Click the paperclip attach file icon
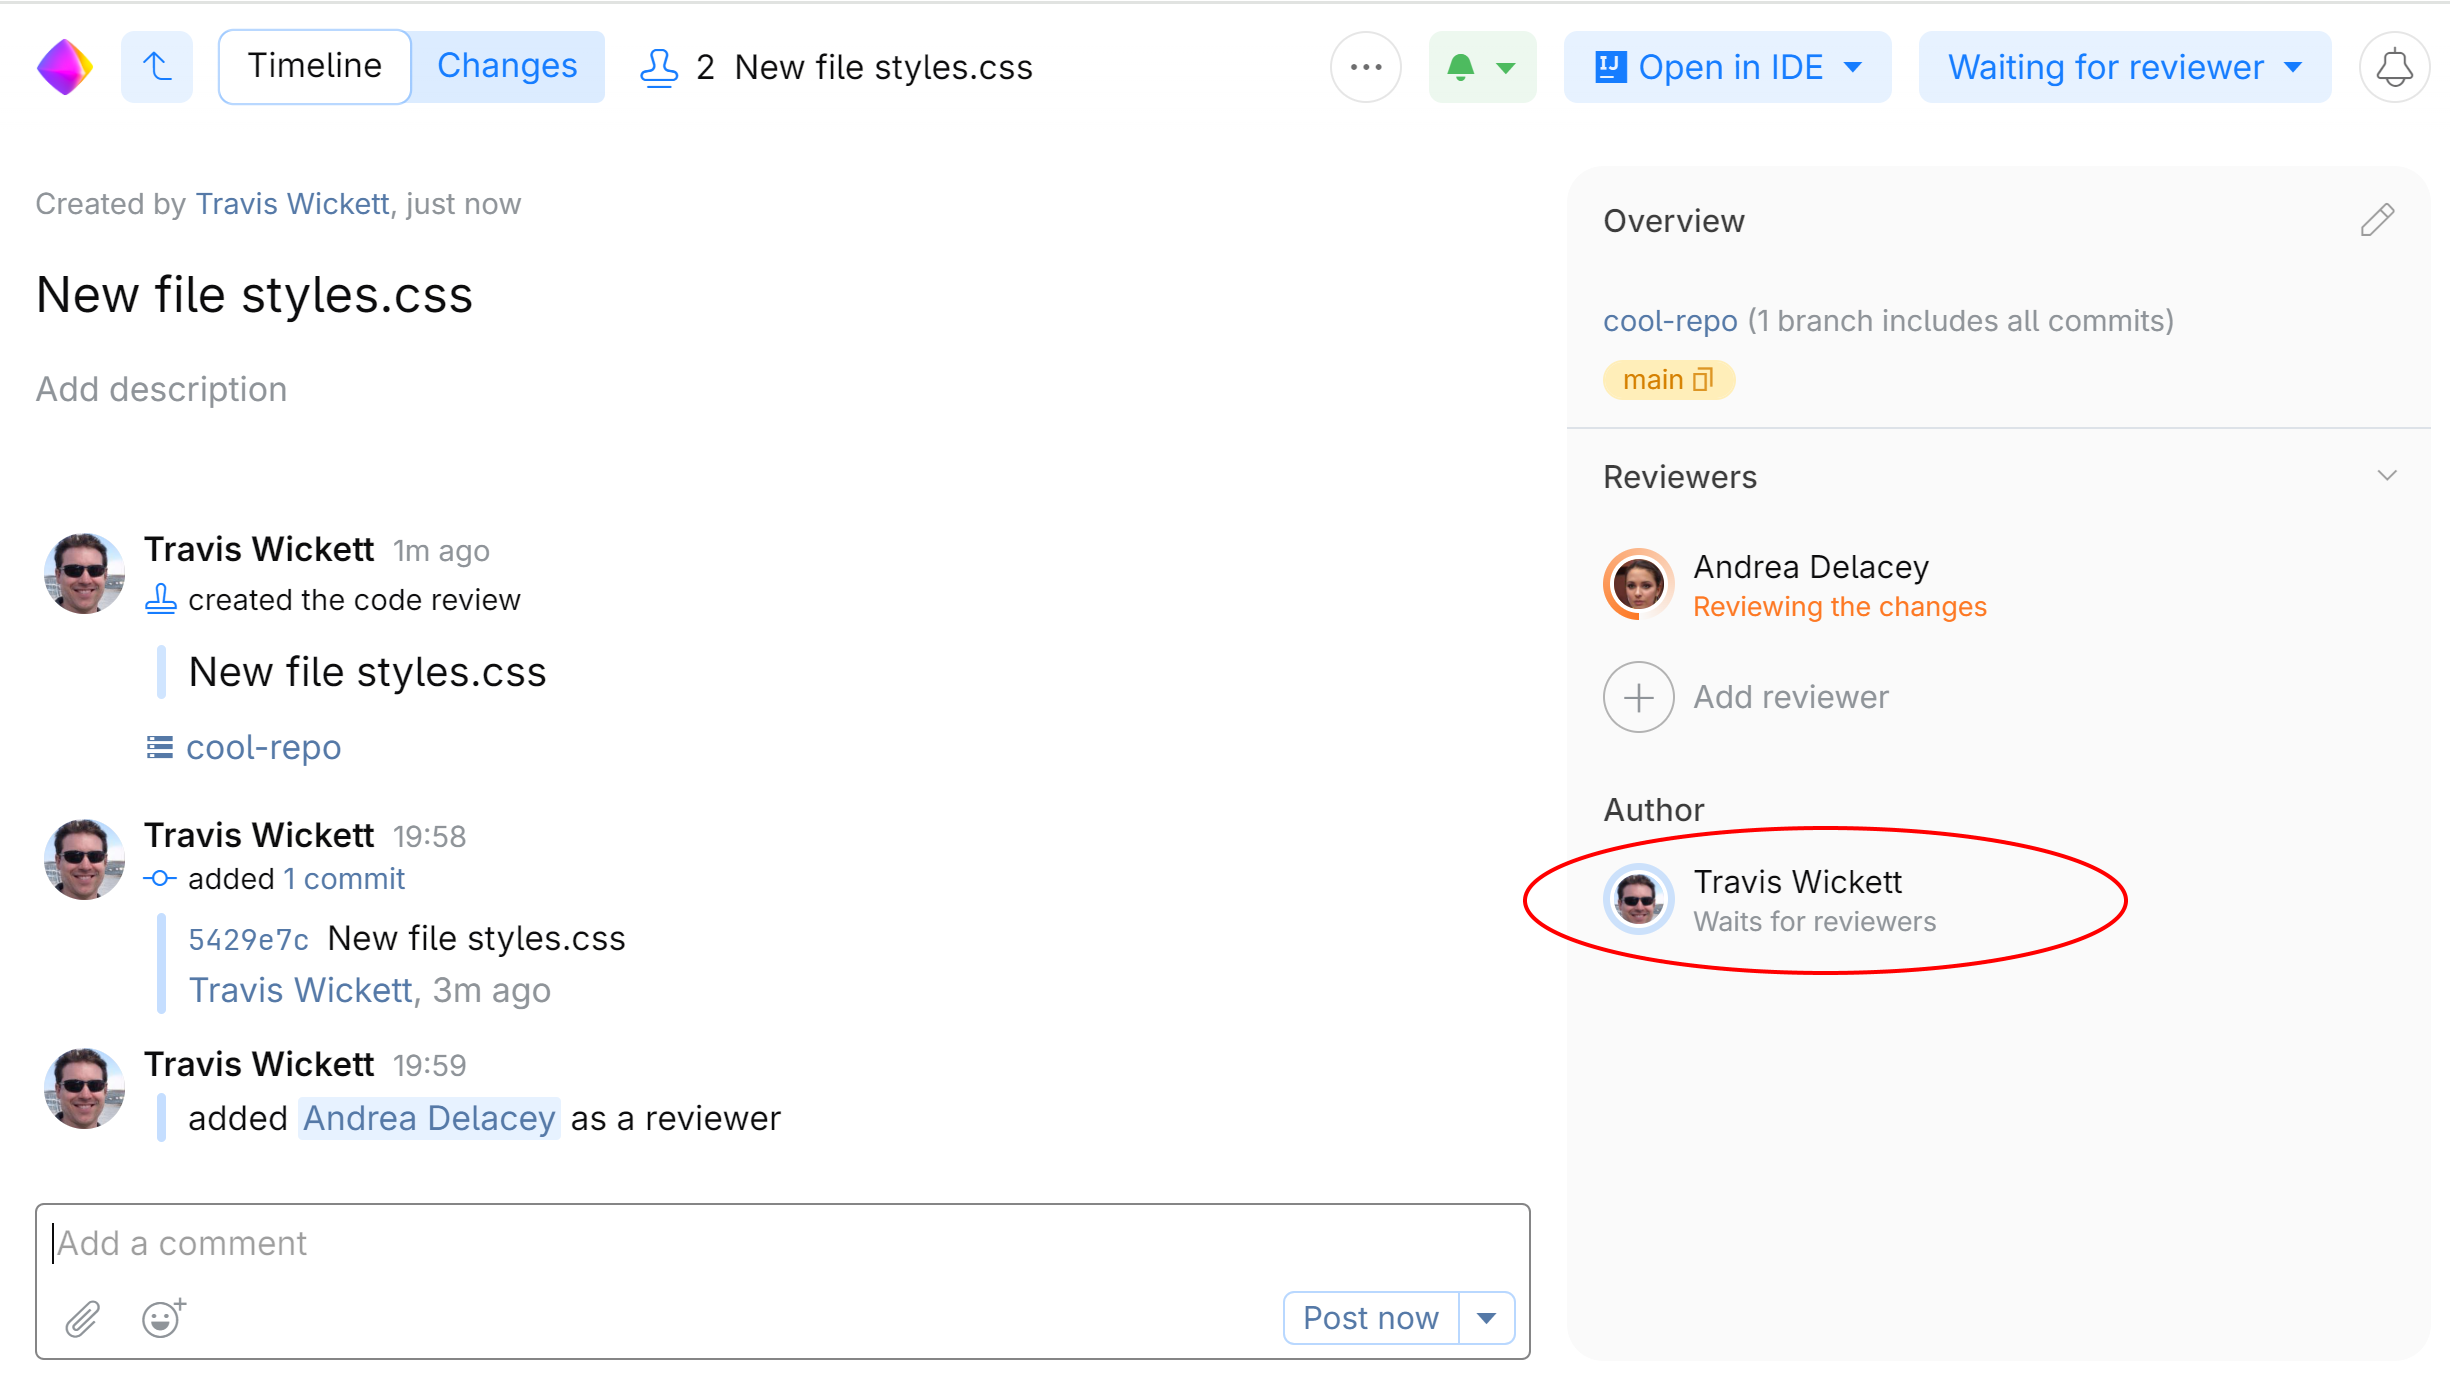 (83, 1319)
